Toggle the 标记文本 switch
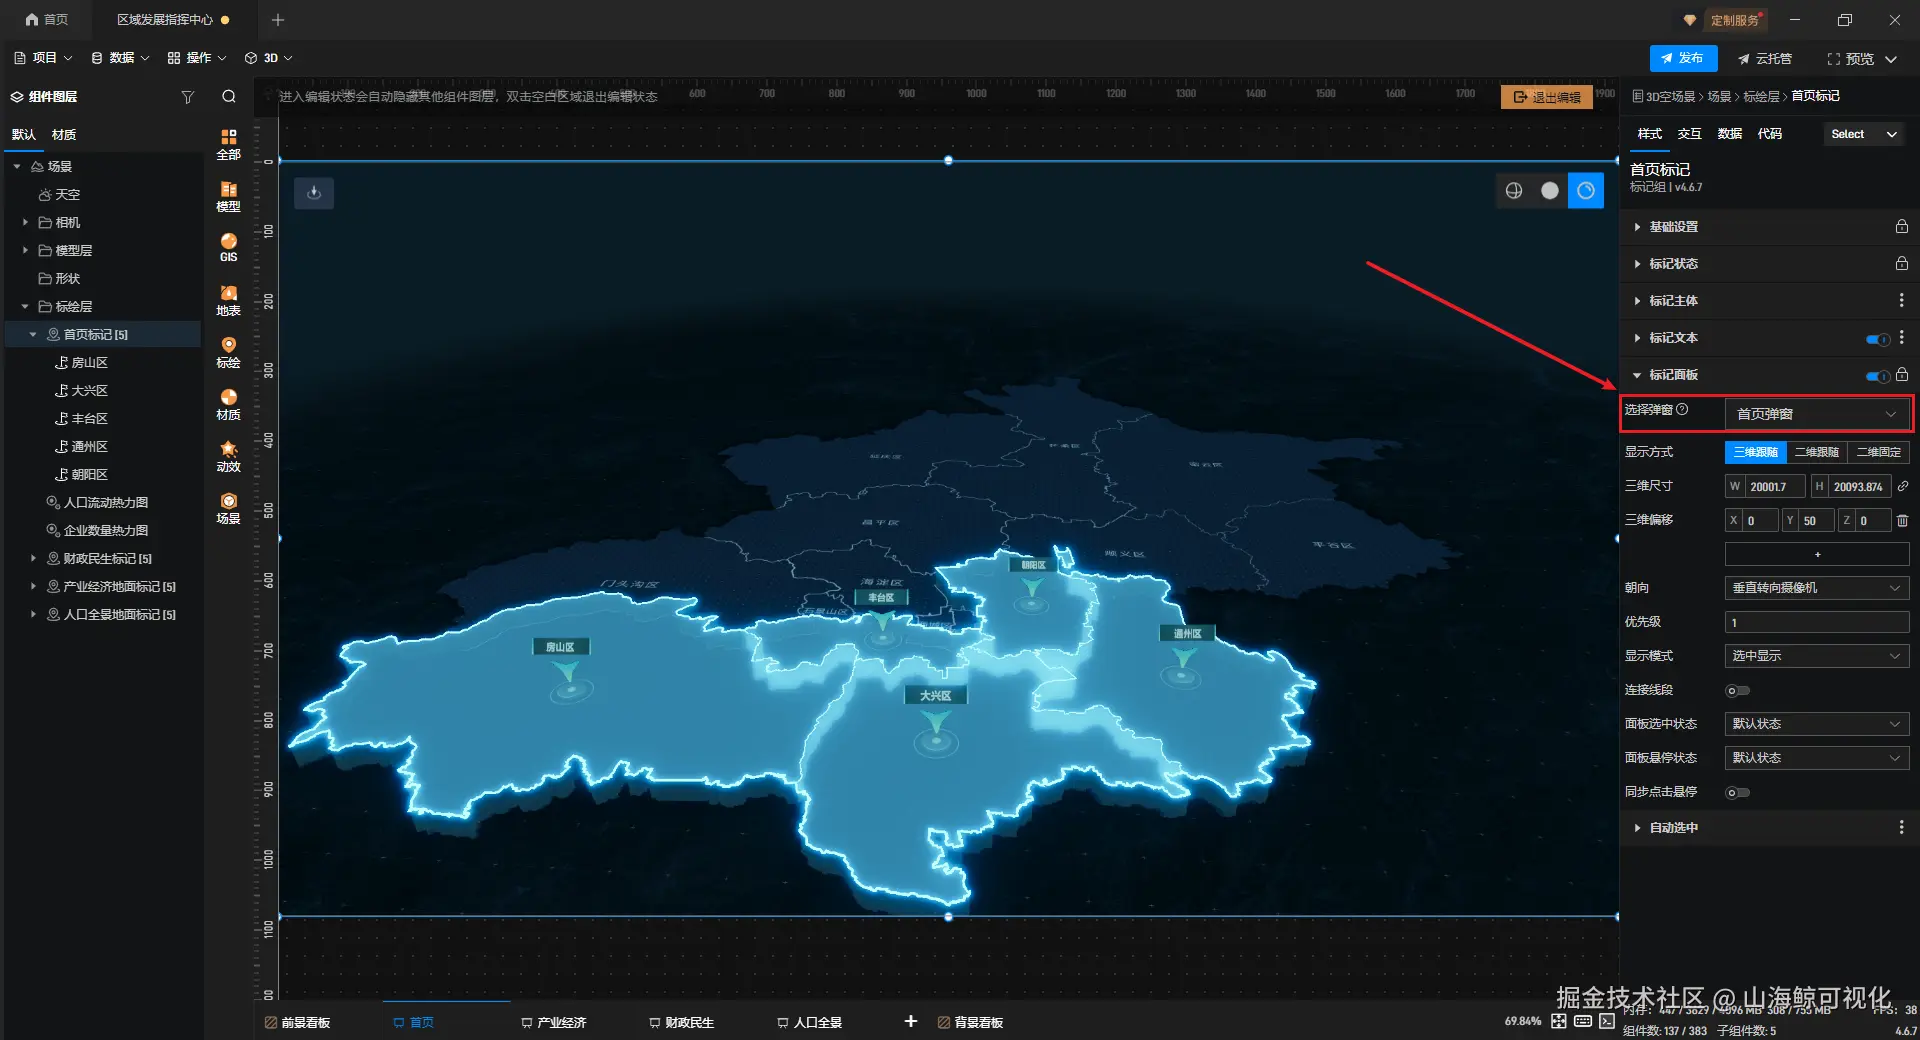The width and height of the screenshot is (1920, 1040). pyautogui.click(x=1877, y=339)
